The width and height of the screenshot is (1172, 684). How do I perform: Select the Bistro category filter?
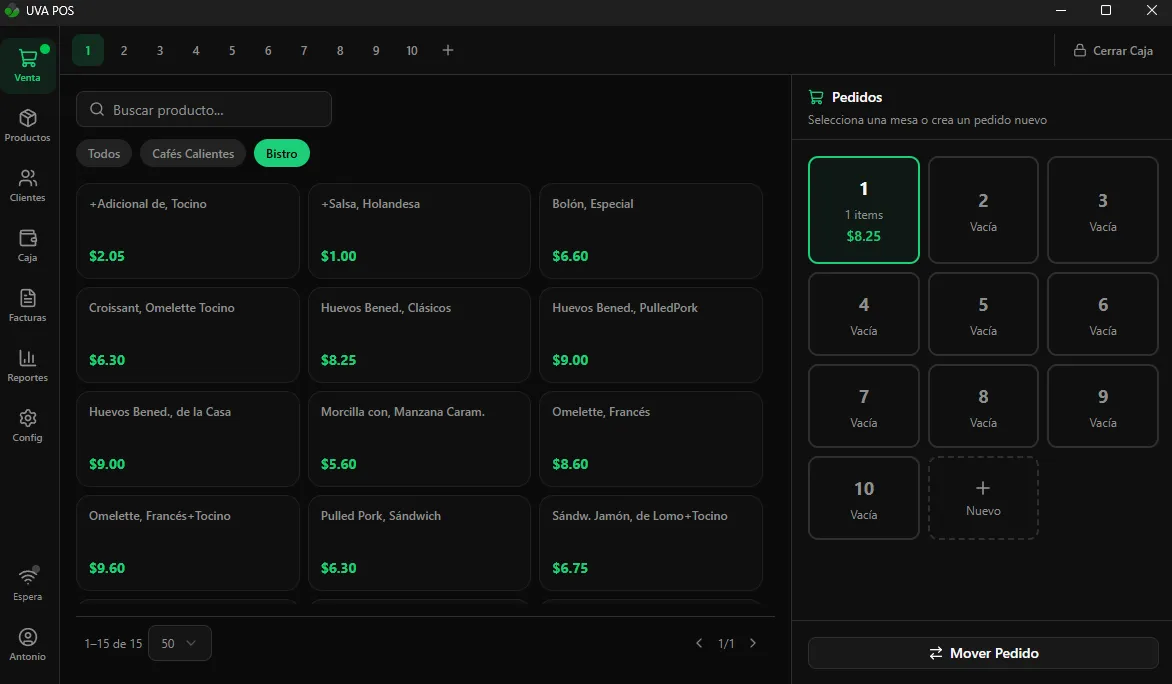pyautogui.click(x=282, y=153)
